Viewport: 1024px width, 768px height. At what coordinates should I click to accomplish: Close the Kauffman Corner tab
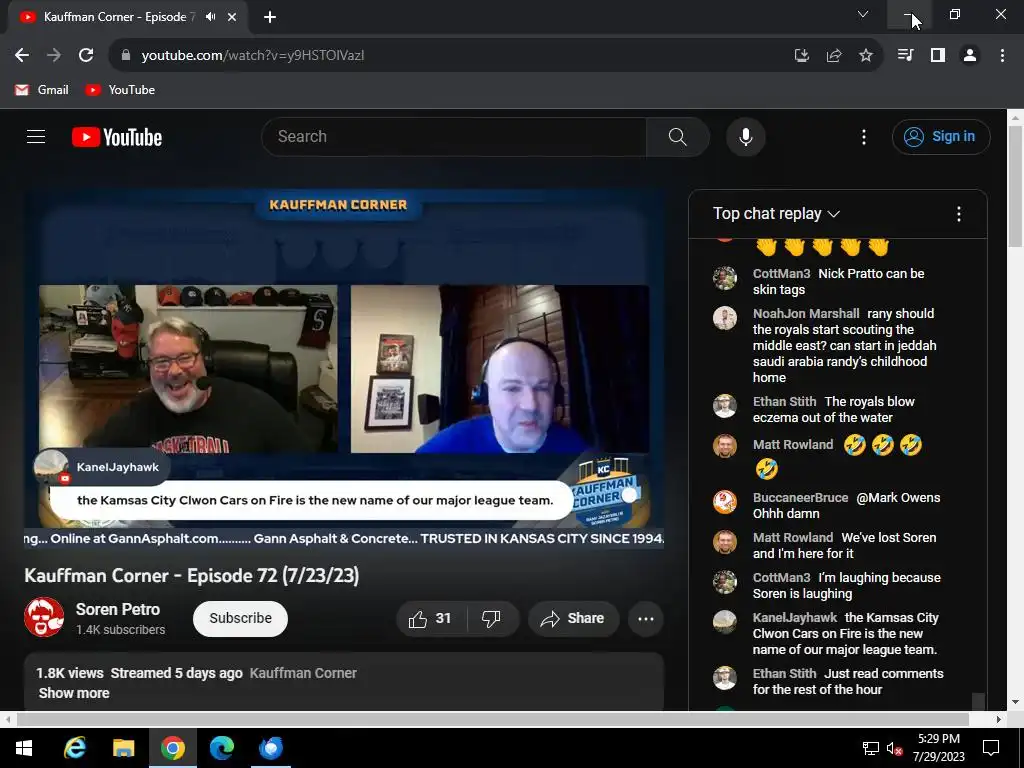point(232,17)
